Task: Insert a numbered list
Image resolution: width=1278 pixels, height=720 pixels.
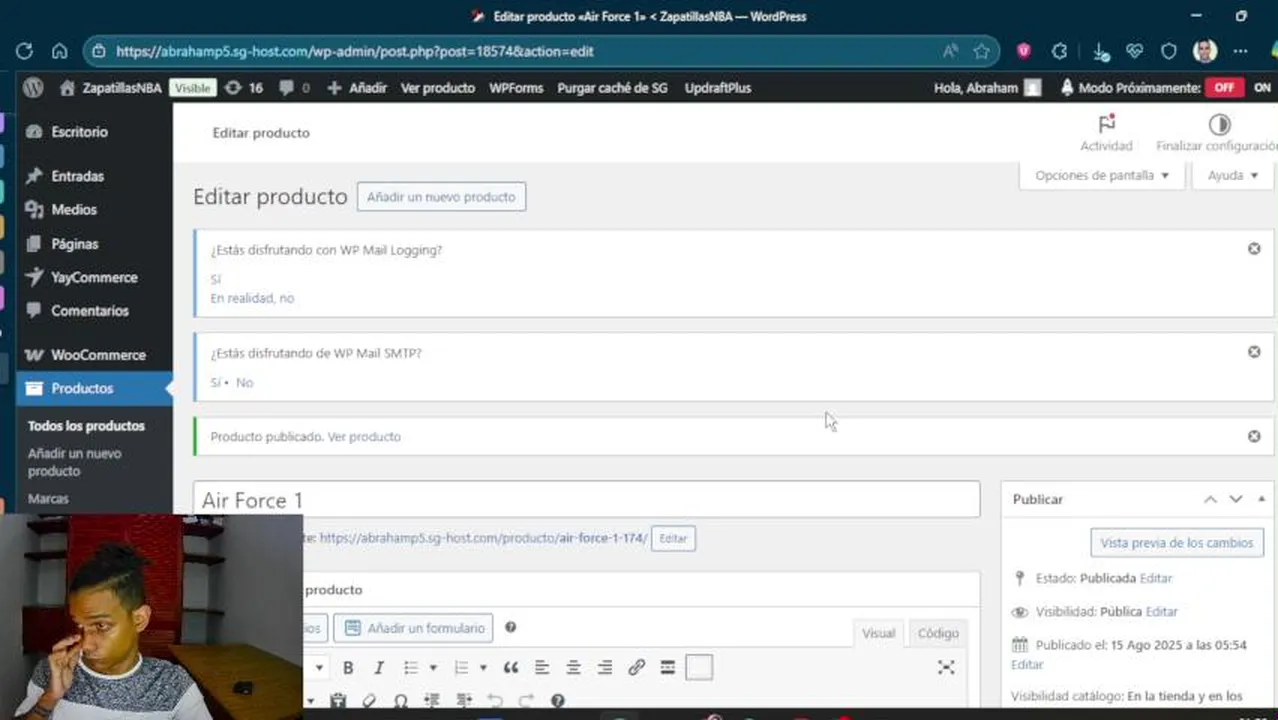Action: coord(461,667)
